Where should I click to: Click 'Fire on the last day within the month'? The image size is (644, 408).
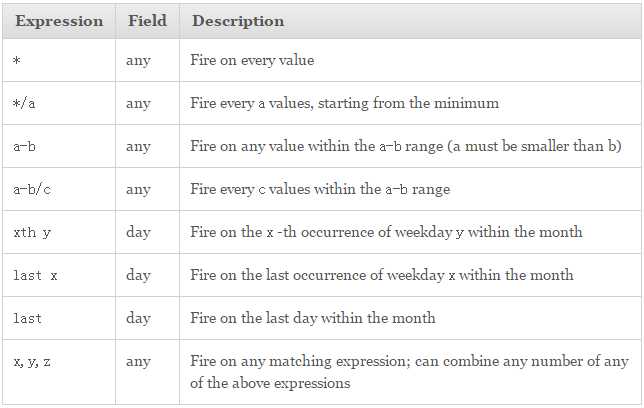coord(313,318)
